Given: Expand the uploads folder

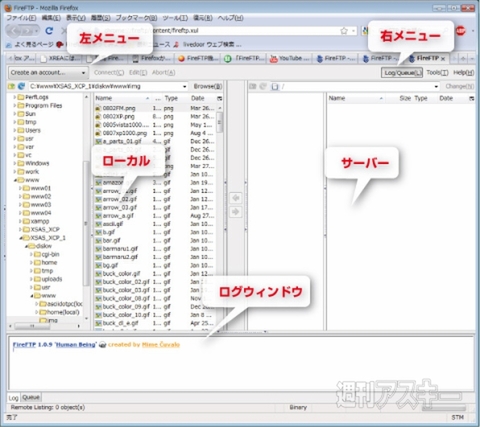Looking at the screenshot, I should 31,279.
